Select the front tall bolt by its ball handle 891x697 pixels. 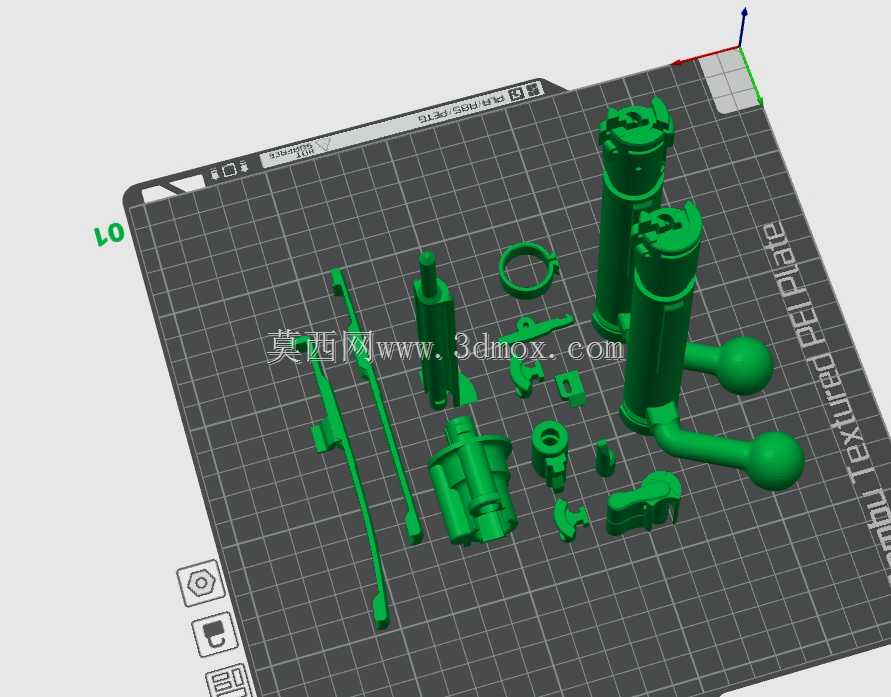[774, 460]
